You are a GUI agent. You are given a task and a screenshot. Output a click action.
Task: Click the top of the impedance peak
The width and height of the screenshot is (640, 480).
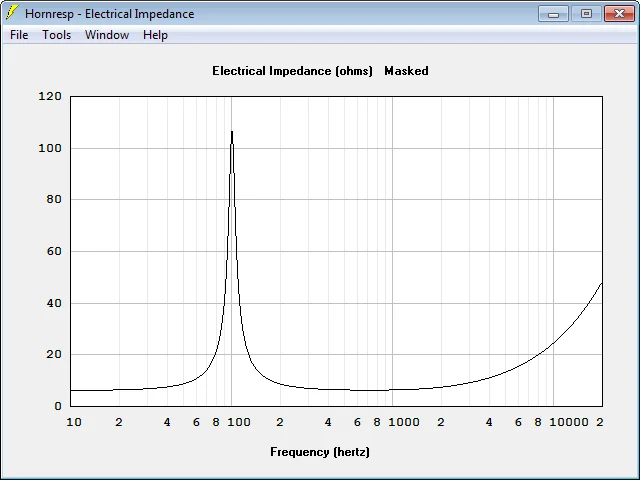[232, 132]
